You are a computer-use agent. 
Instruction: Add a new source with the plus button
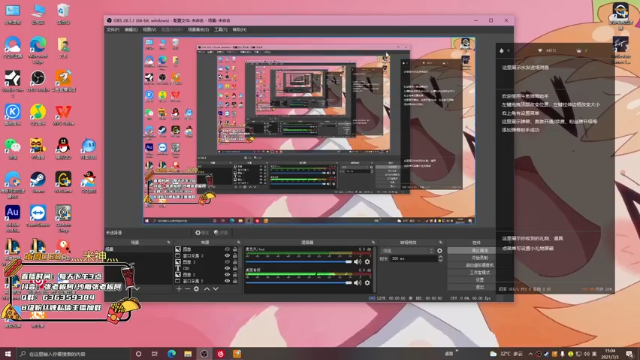179,289
